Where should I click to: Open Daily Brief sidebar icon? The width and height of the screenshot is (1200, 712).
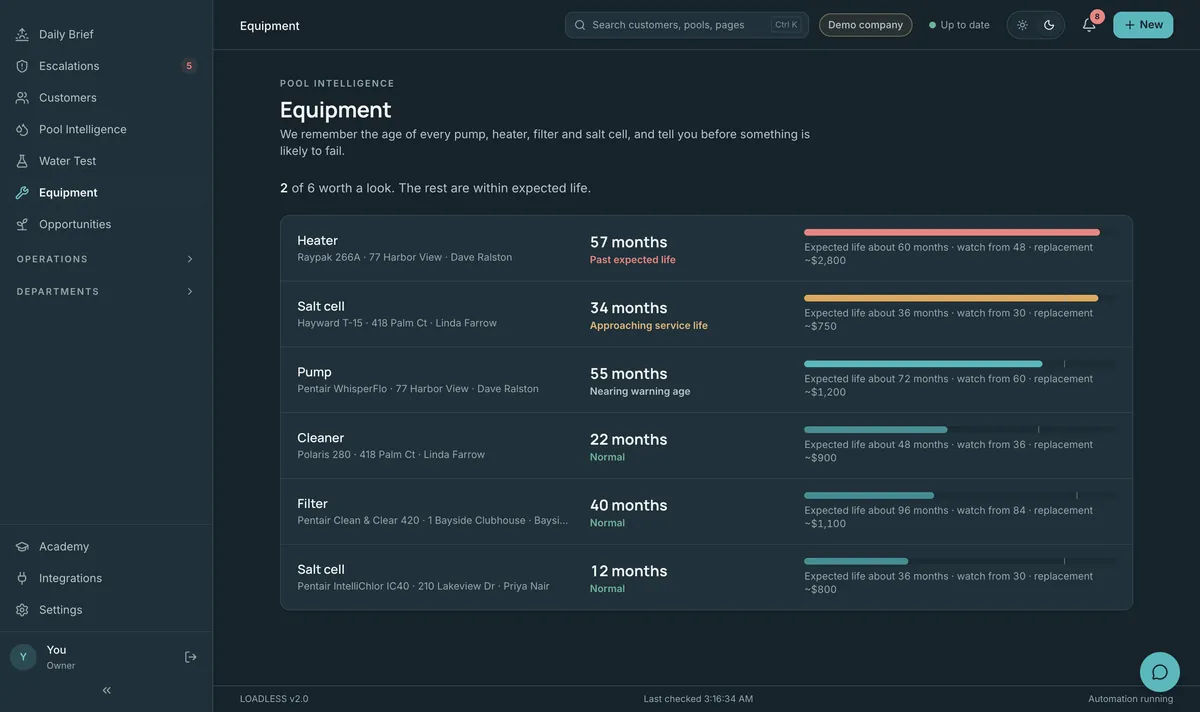pyautogui.click(x=22, y=34)
